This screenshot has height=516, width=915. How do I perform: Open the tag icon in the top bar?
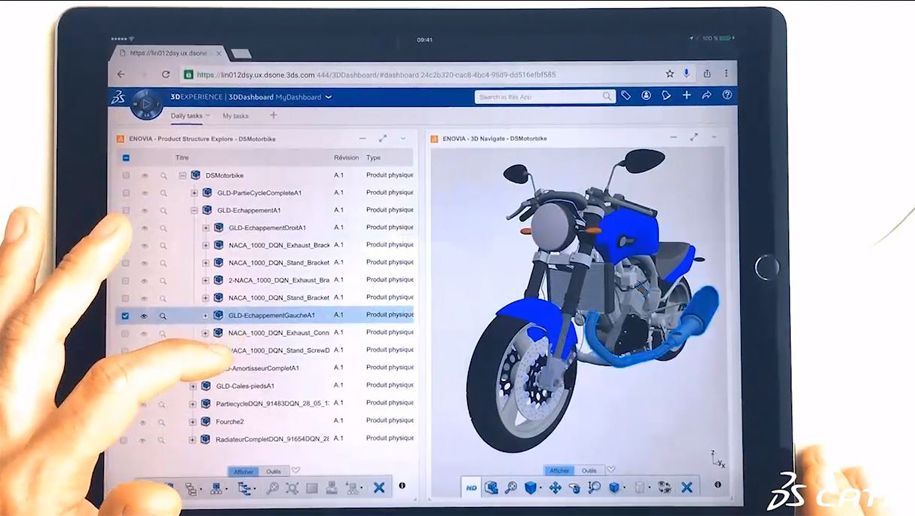[x=626, y=95]
